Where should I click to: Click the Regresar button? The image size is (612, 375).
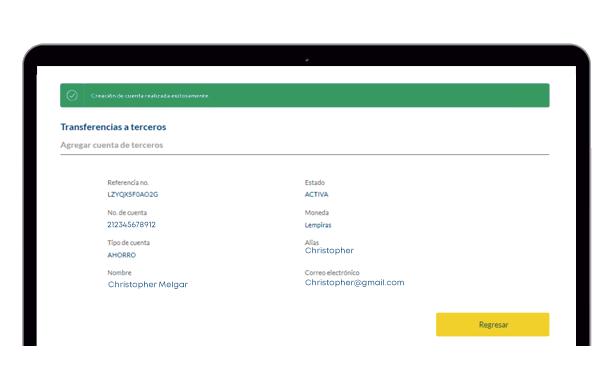[493, 324]
